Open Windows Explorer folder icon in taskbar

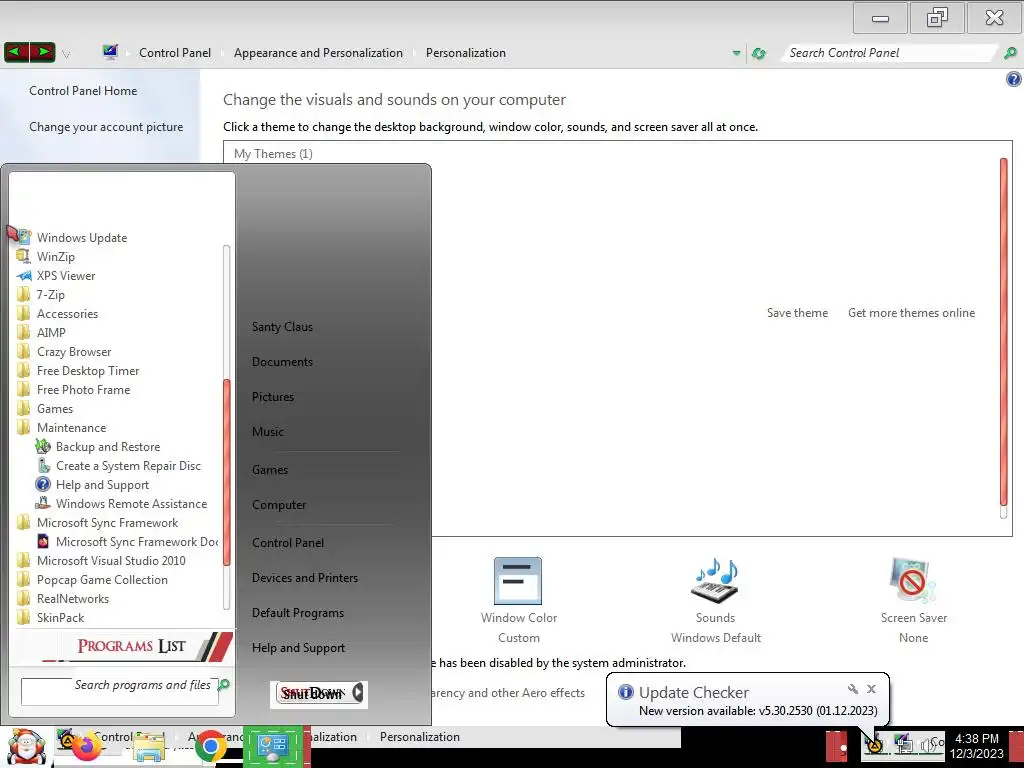[x=149, y=747]
